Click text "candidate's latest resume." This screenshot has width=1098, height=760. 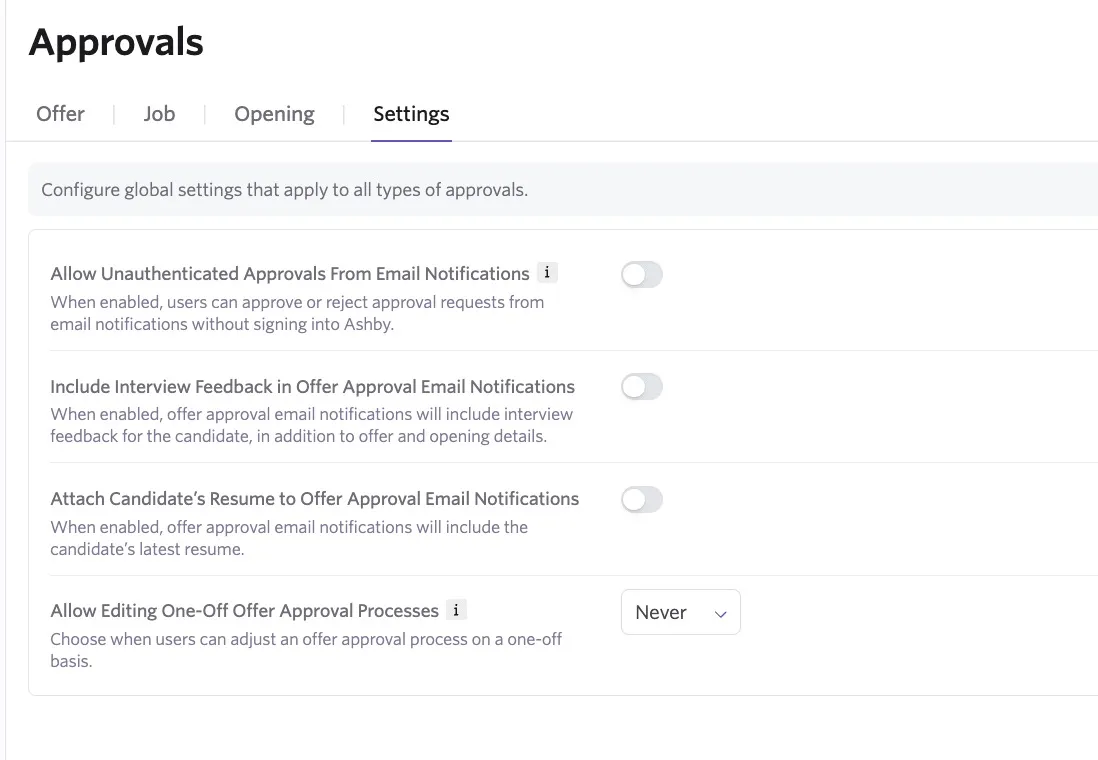point(147,549)
